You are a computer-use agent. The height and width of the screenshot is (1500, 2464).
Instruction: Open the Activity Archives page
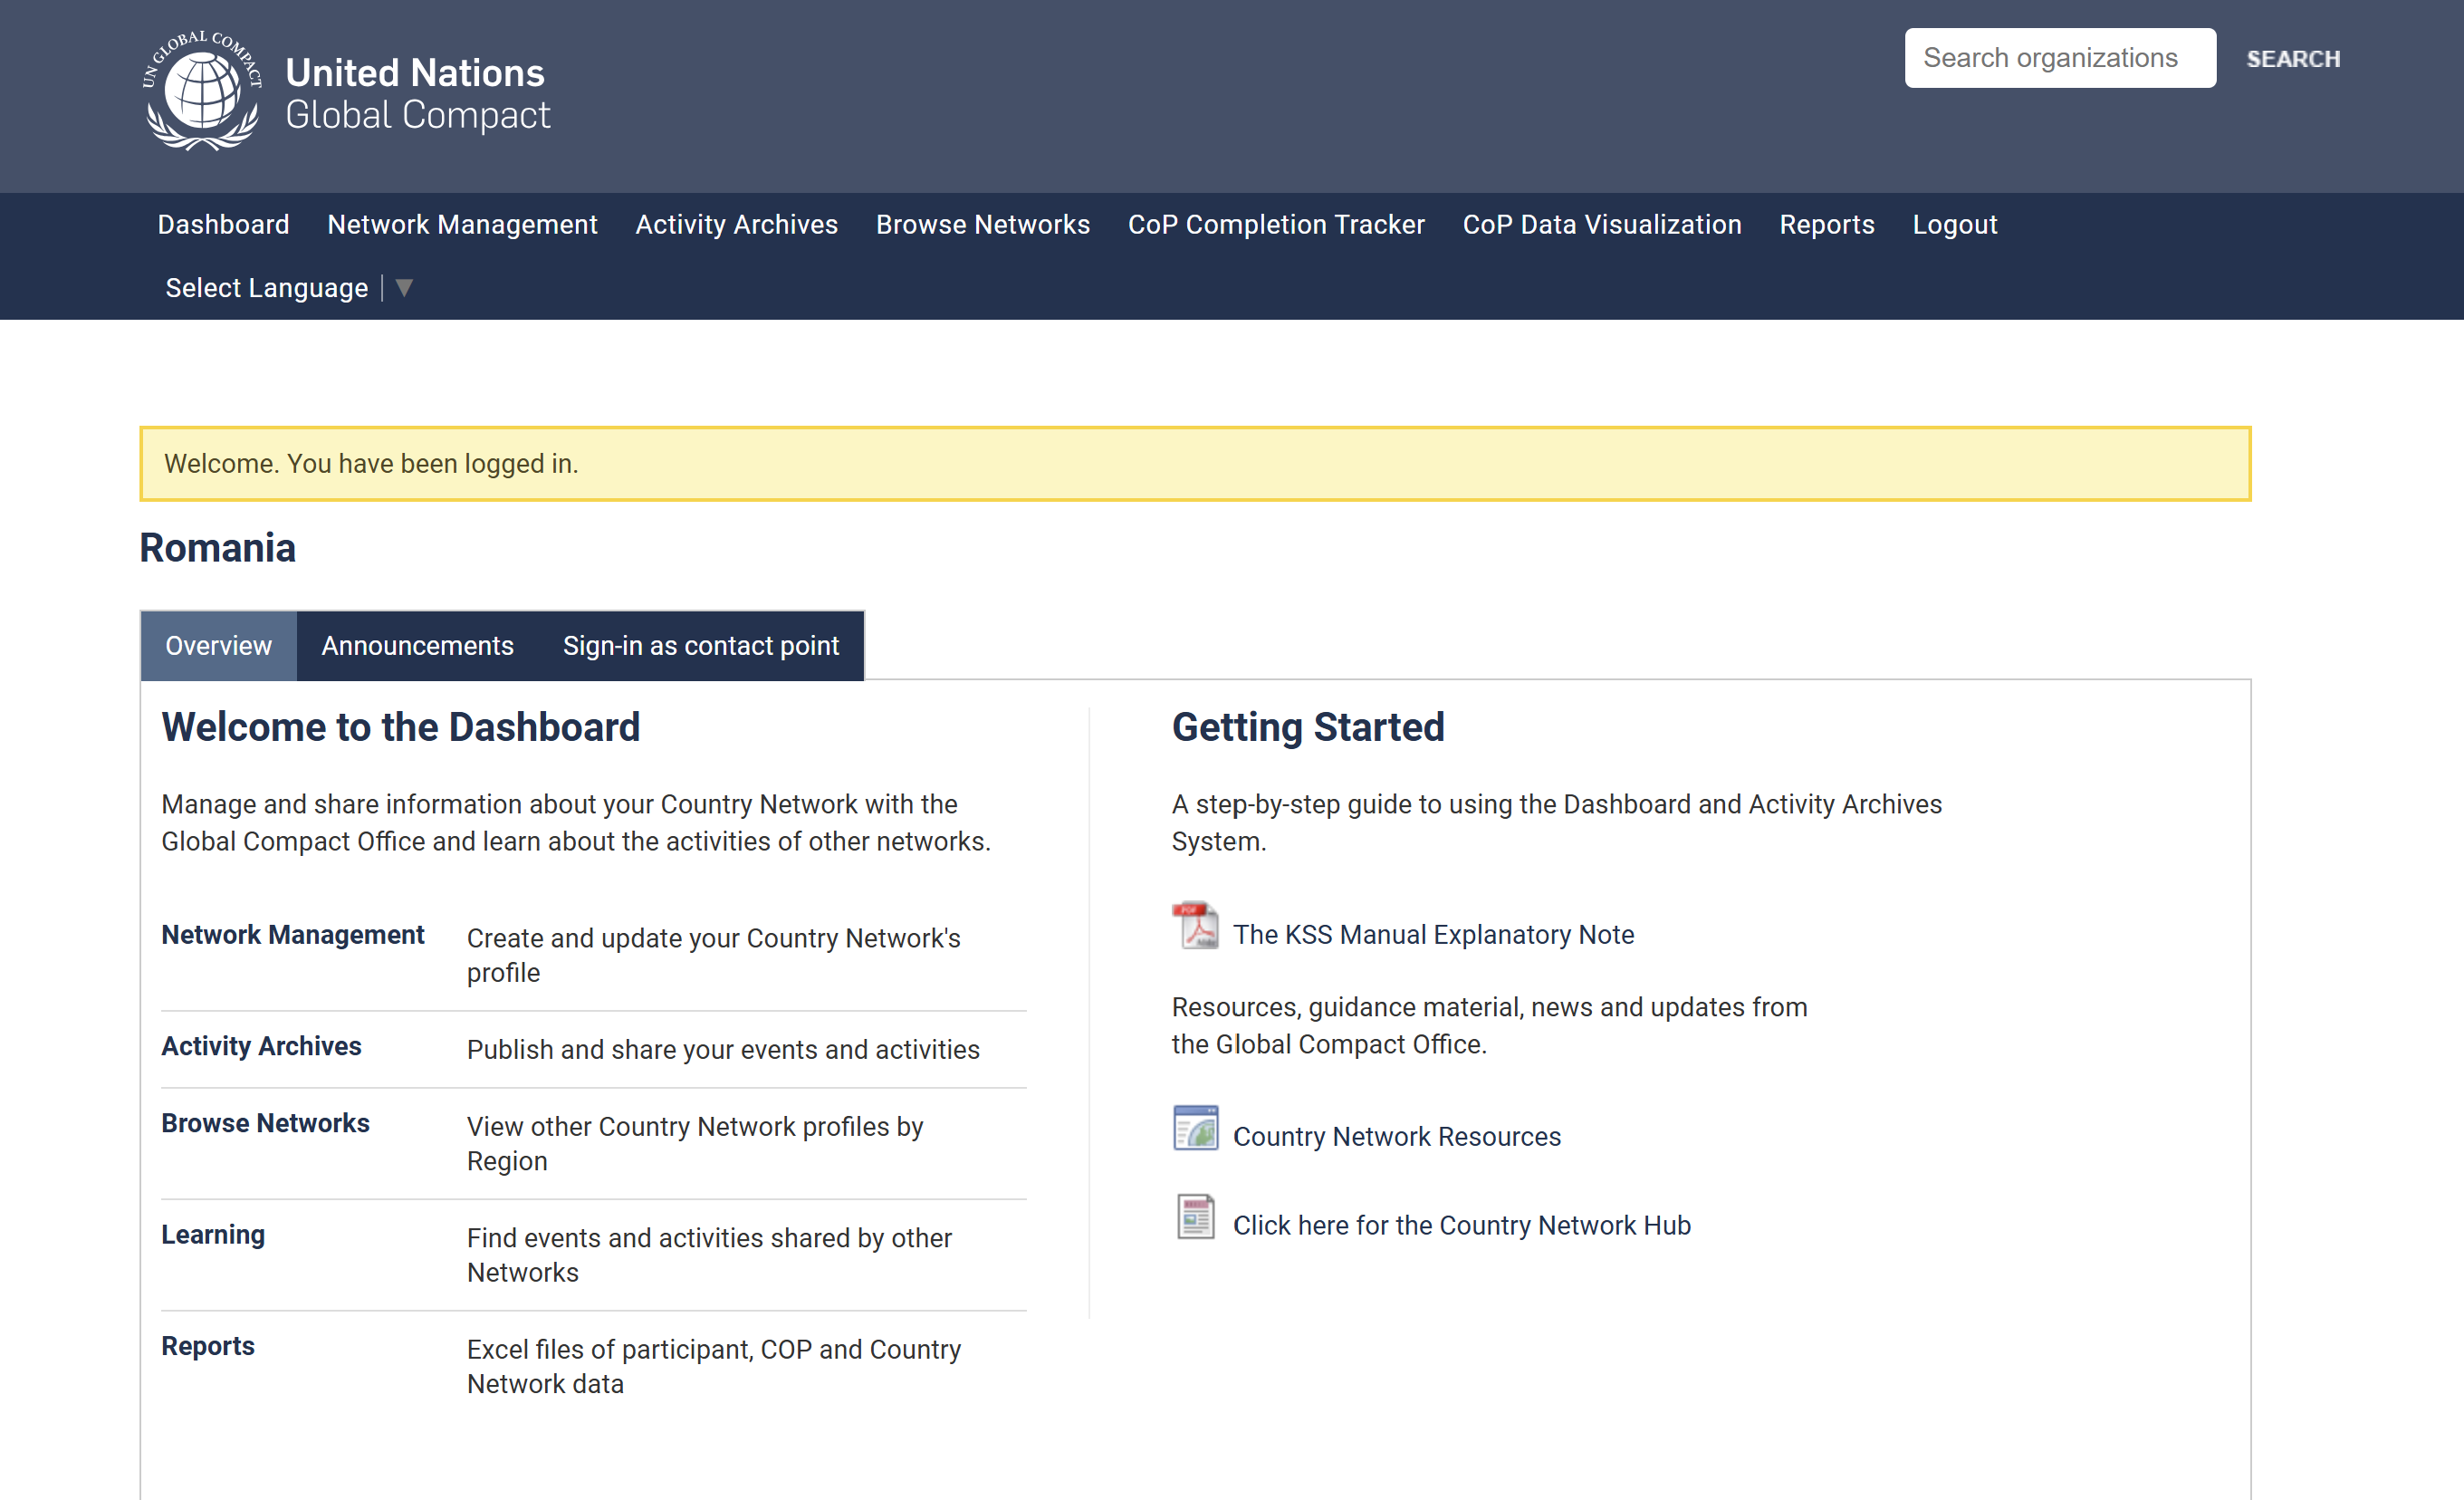click(x=736, y=224)
